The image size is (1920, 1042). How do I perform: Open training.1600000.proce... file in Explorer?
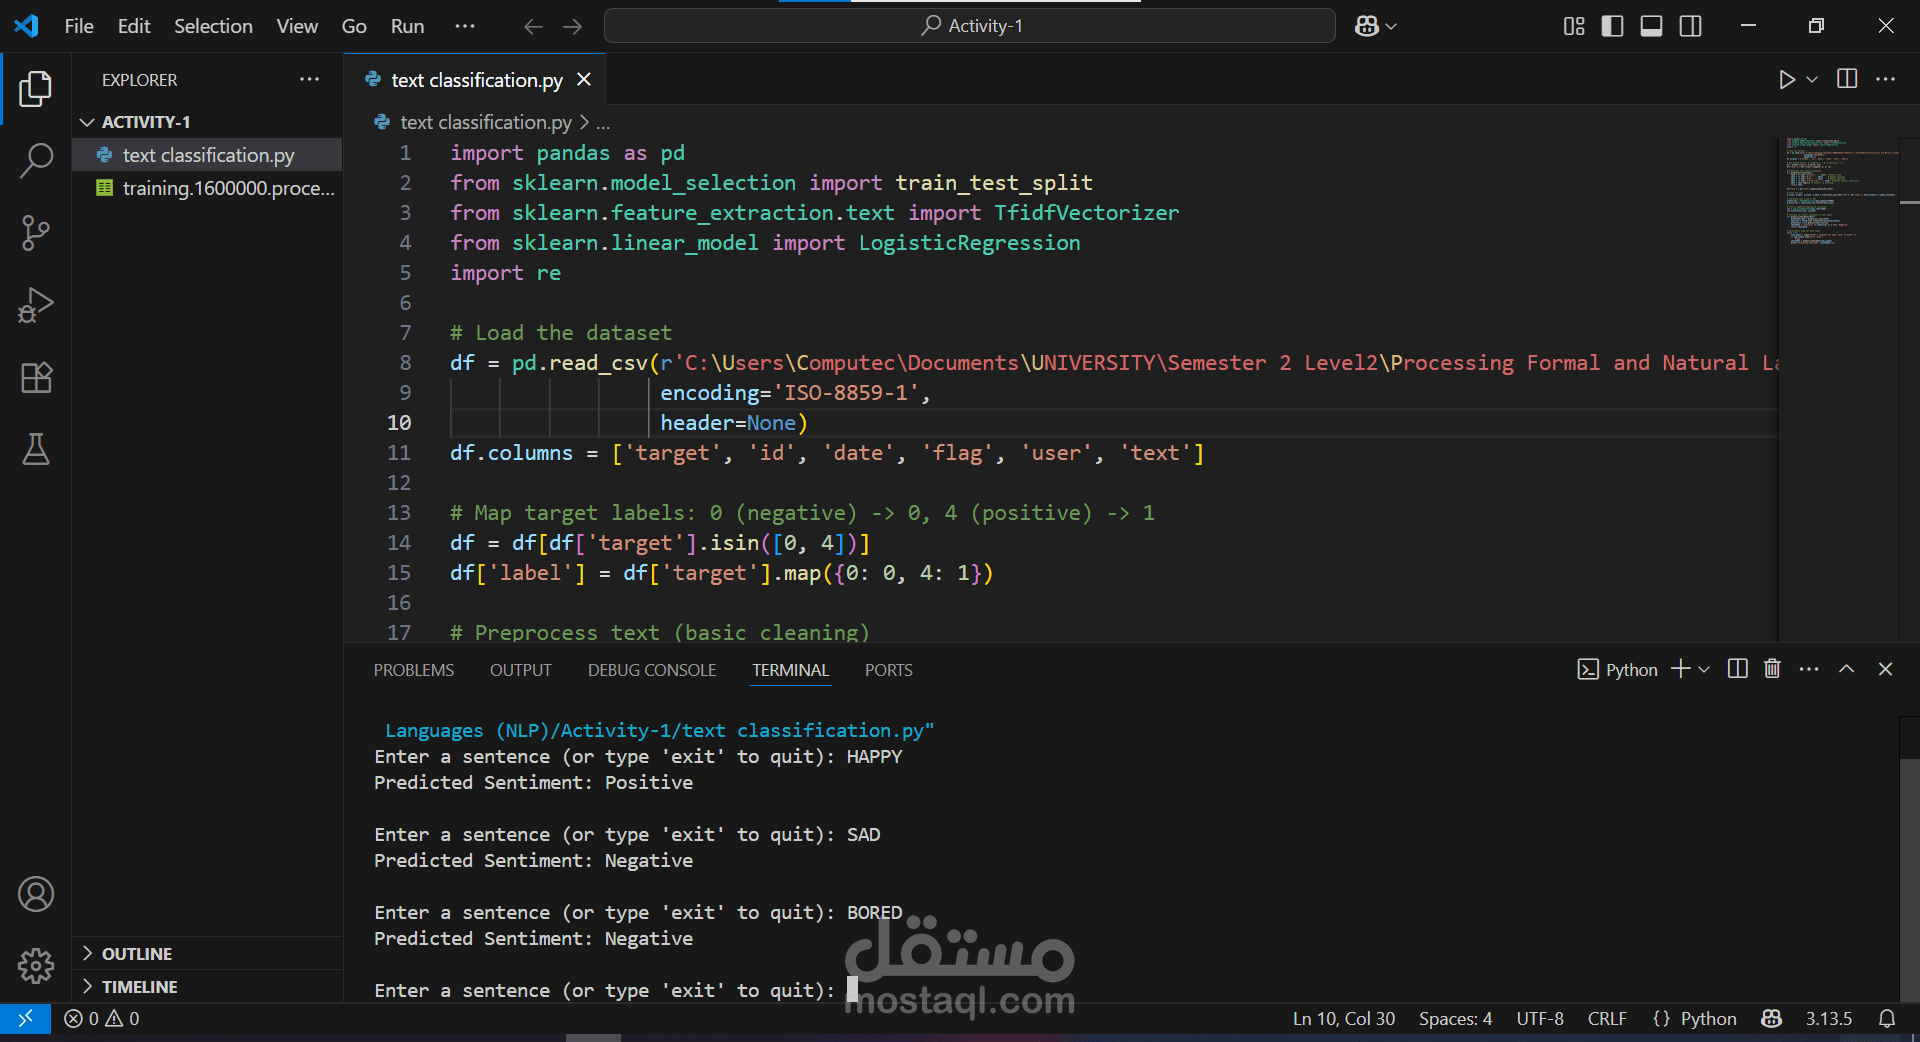coord(208,188)
